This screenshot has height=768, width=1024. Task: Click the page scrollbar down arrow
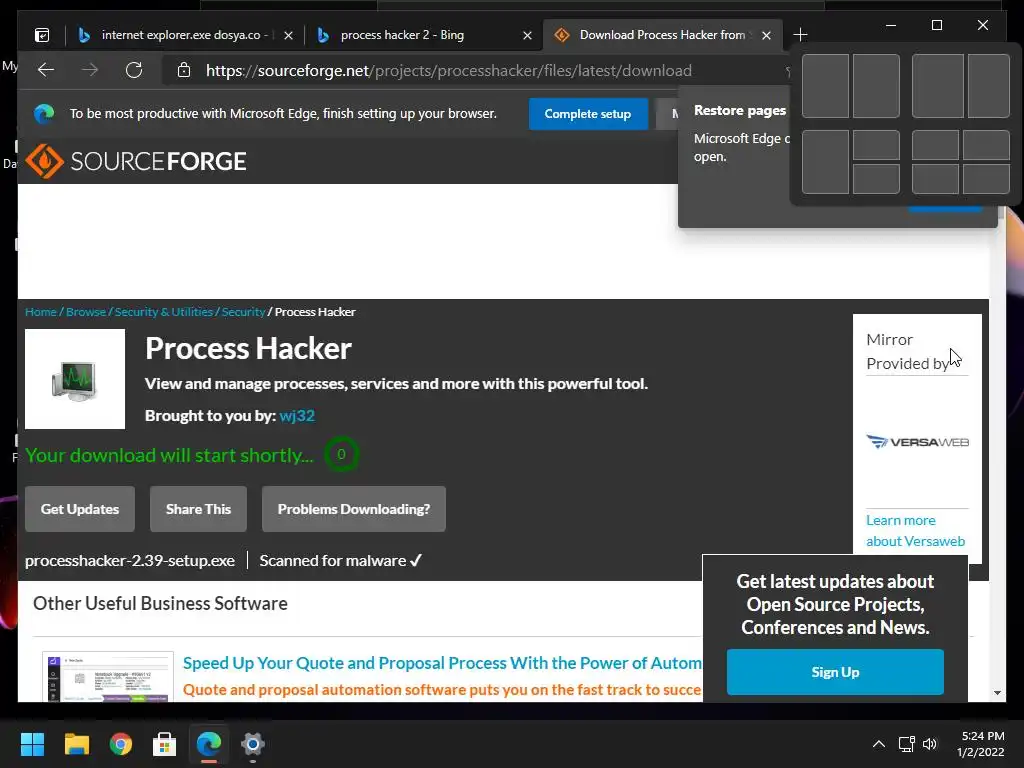tap(997, 693)
